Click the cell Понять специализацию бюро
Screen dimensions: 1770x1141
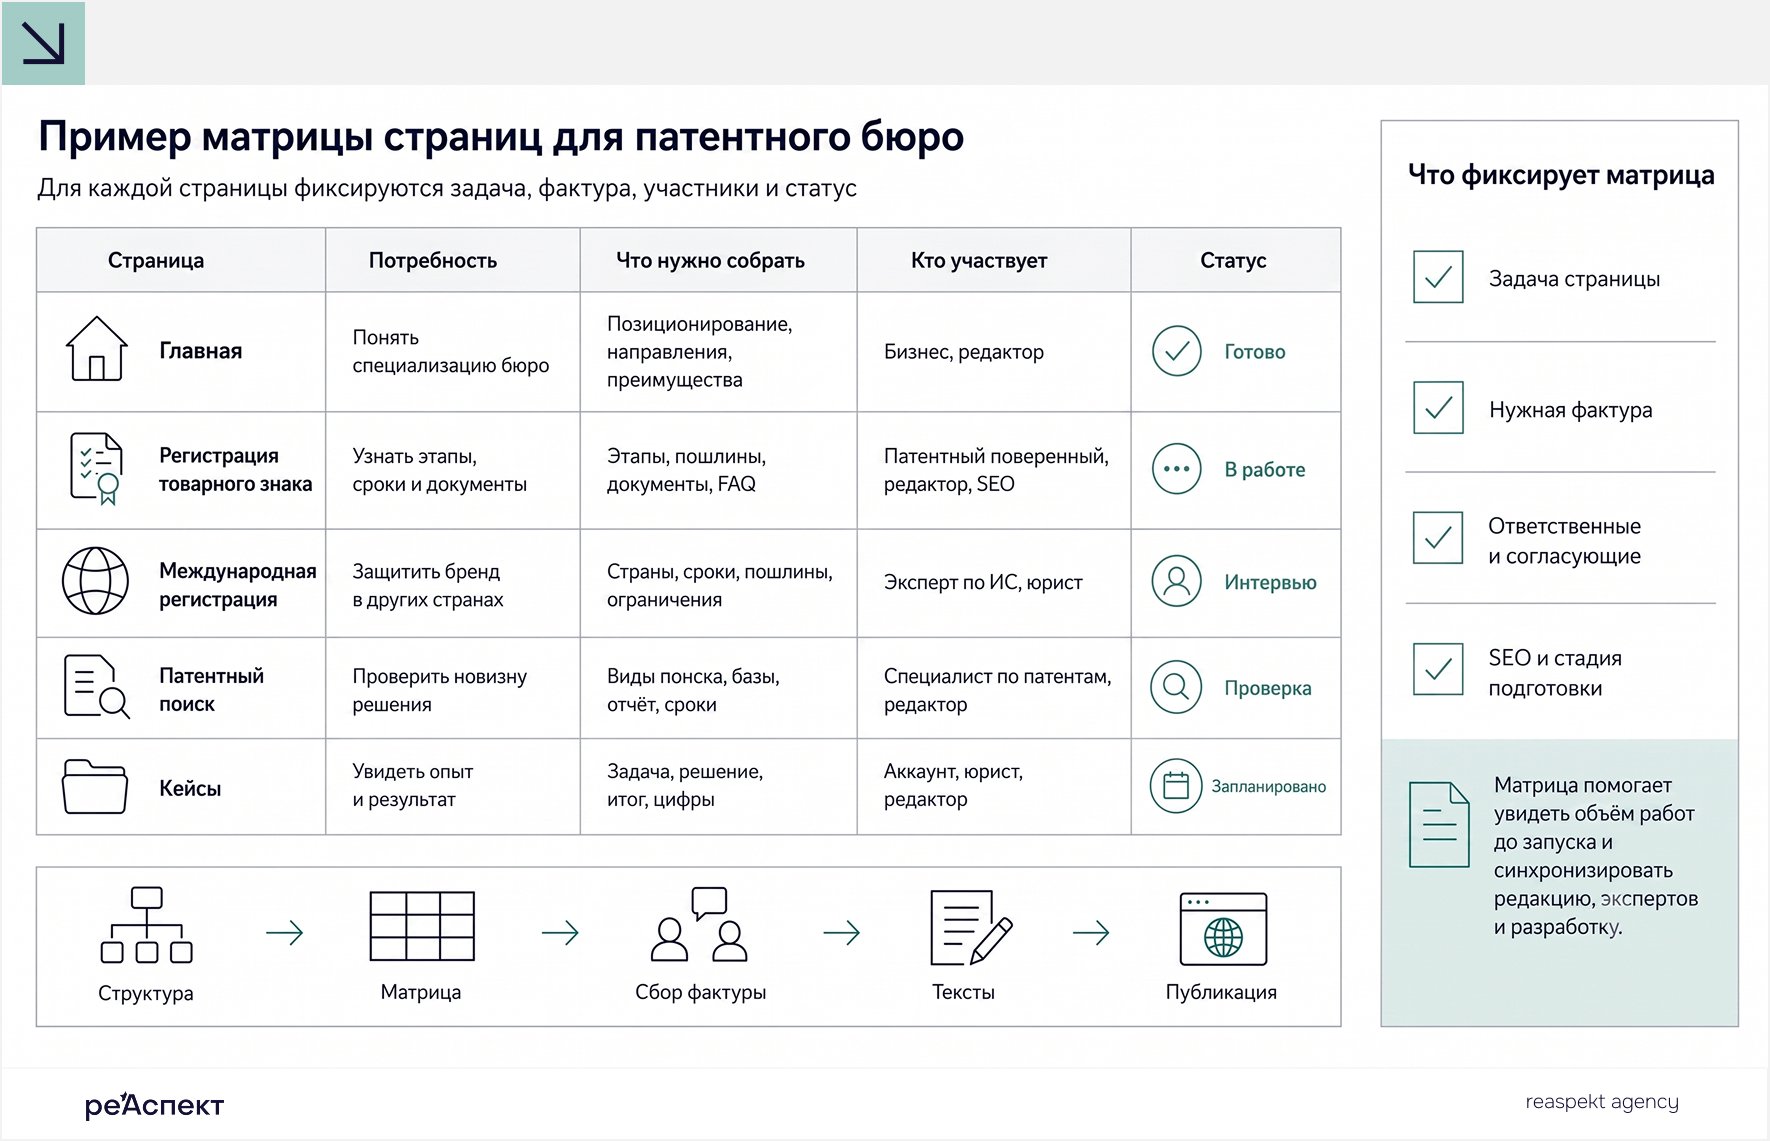[451, 351]
